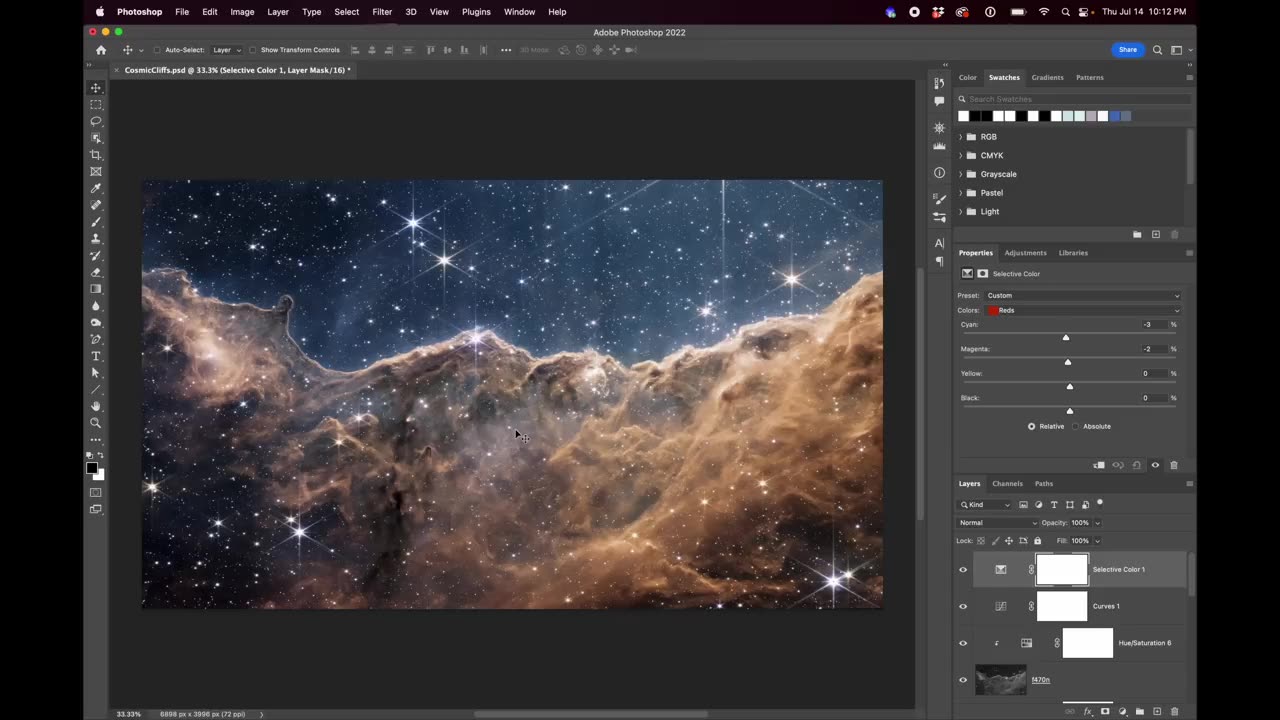Open the Layer menu
Screen dimensions: 1280x720
[x=278, y=12]
